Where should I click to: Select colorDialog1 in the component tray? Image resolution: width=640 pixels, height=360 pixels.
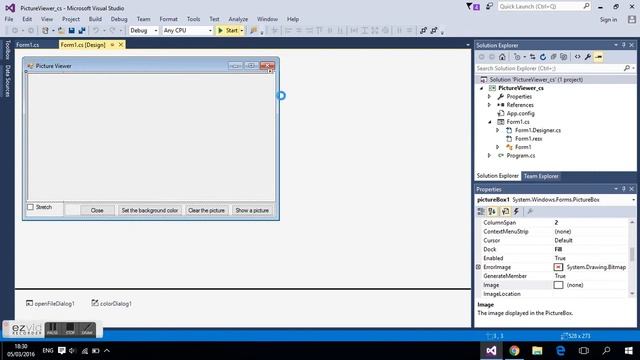pos(111,303)
